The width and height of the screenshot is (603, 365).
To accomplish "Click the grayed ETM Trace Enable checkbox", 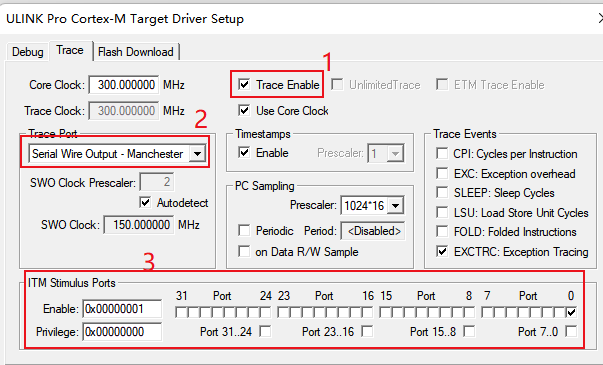I will [x=442, y=84].
